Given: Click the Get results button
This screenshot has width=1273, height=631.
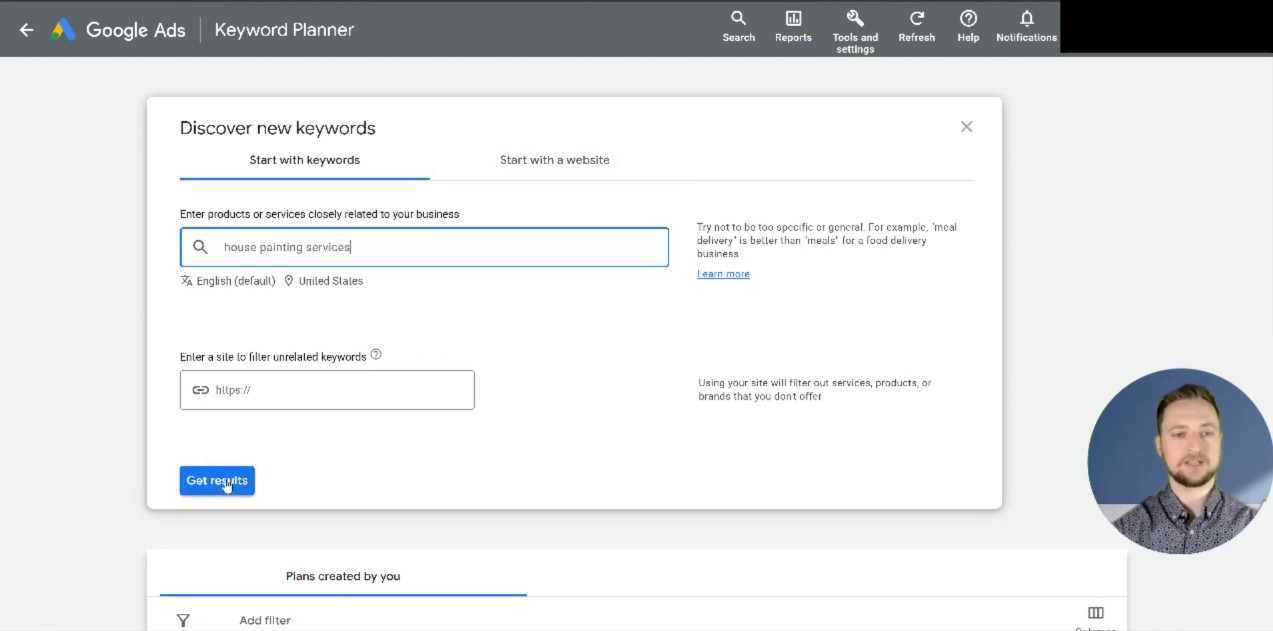Looking at the screenshot, I should click(x=217, y=481).
